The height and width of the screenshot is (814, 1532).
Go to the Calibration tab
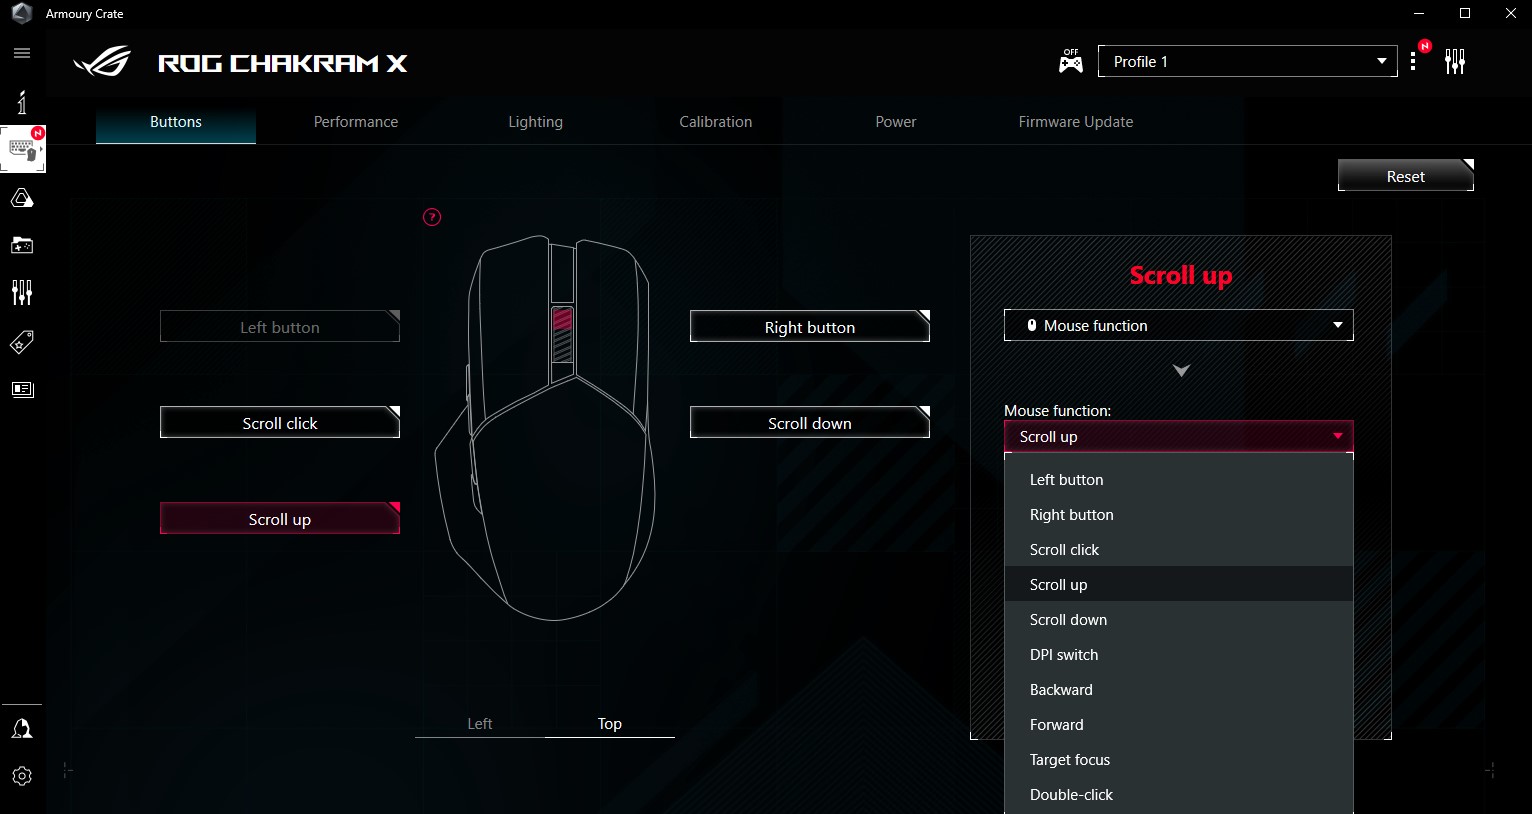[x=716, y=122]
